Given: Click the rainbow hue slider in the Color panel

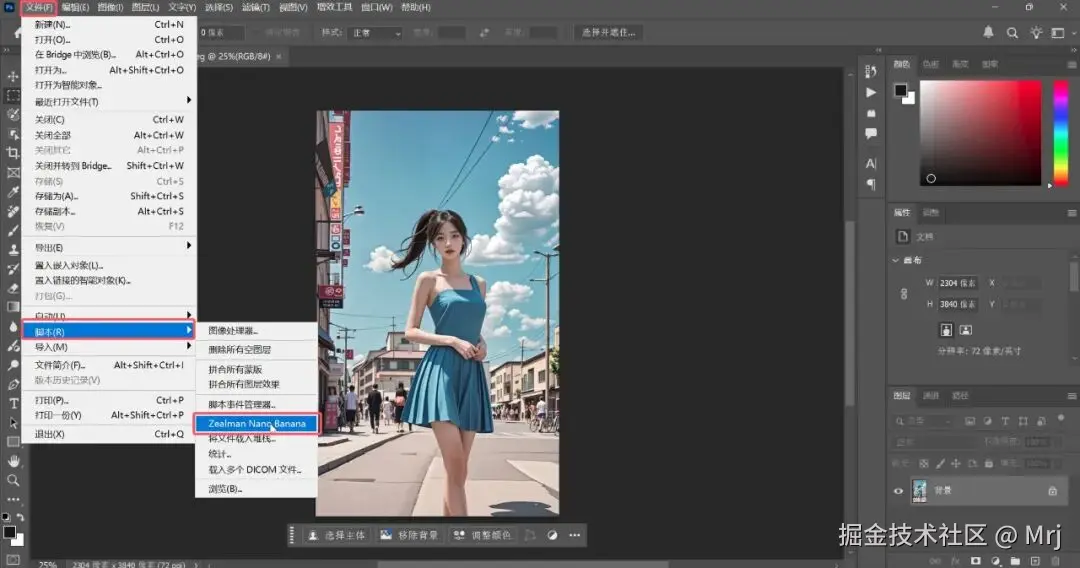Looking at the screenshot, I should coord(1061,132).
